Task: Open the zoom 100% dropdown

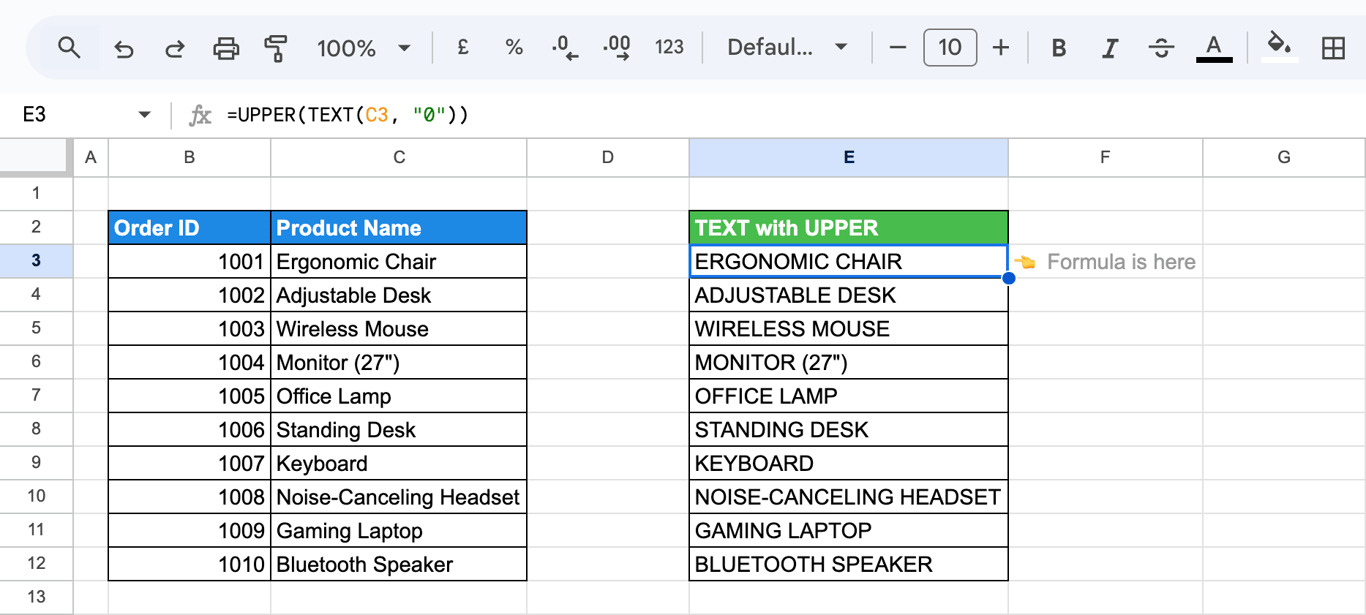Action: point(364,48)
